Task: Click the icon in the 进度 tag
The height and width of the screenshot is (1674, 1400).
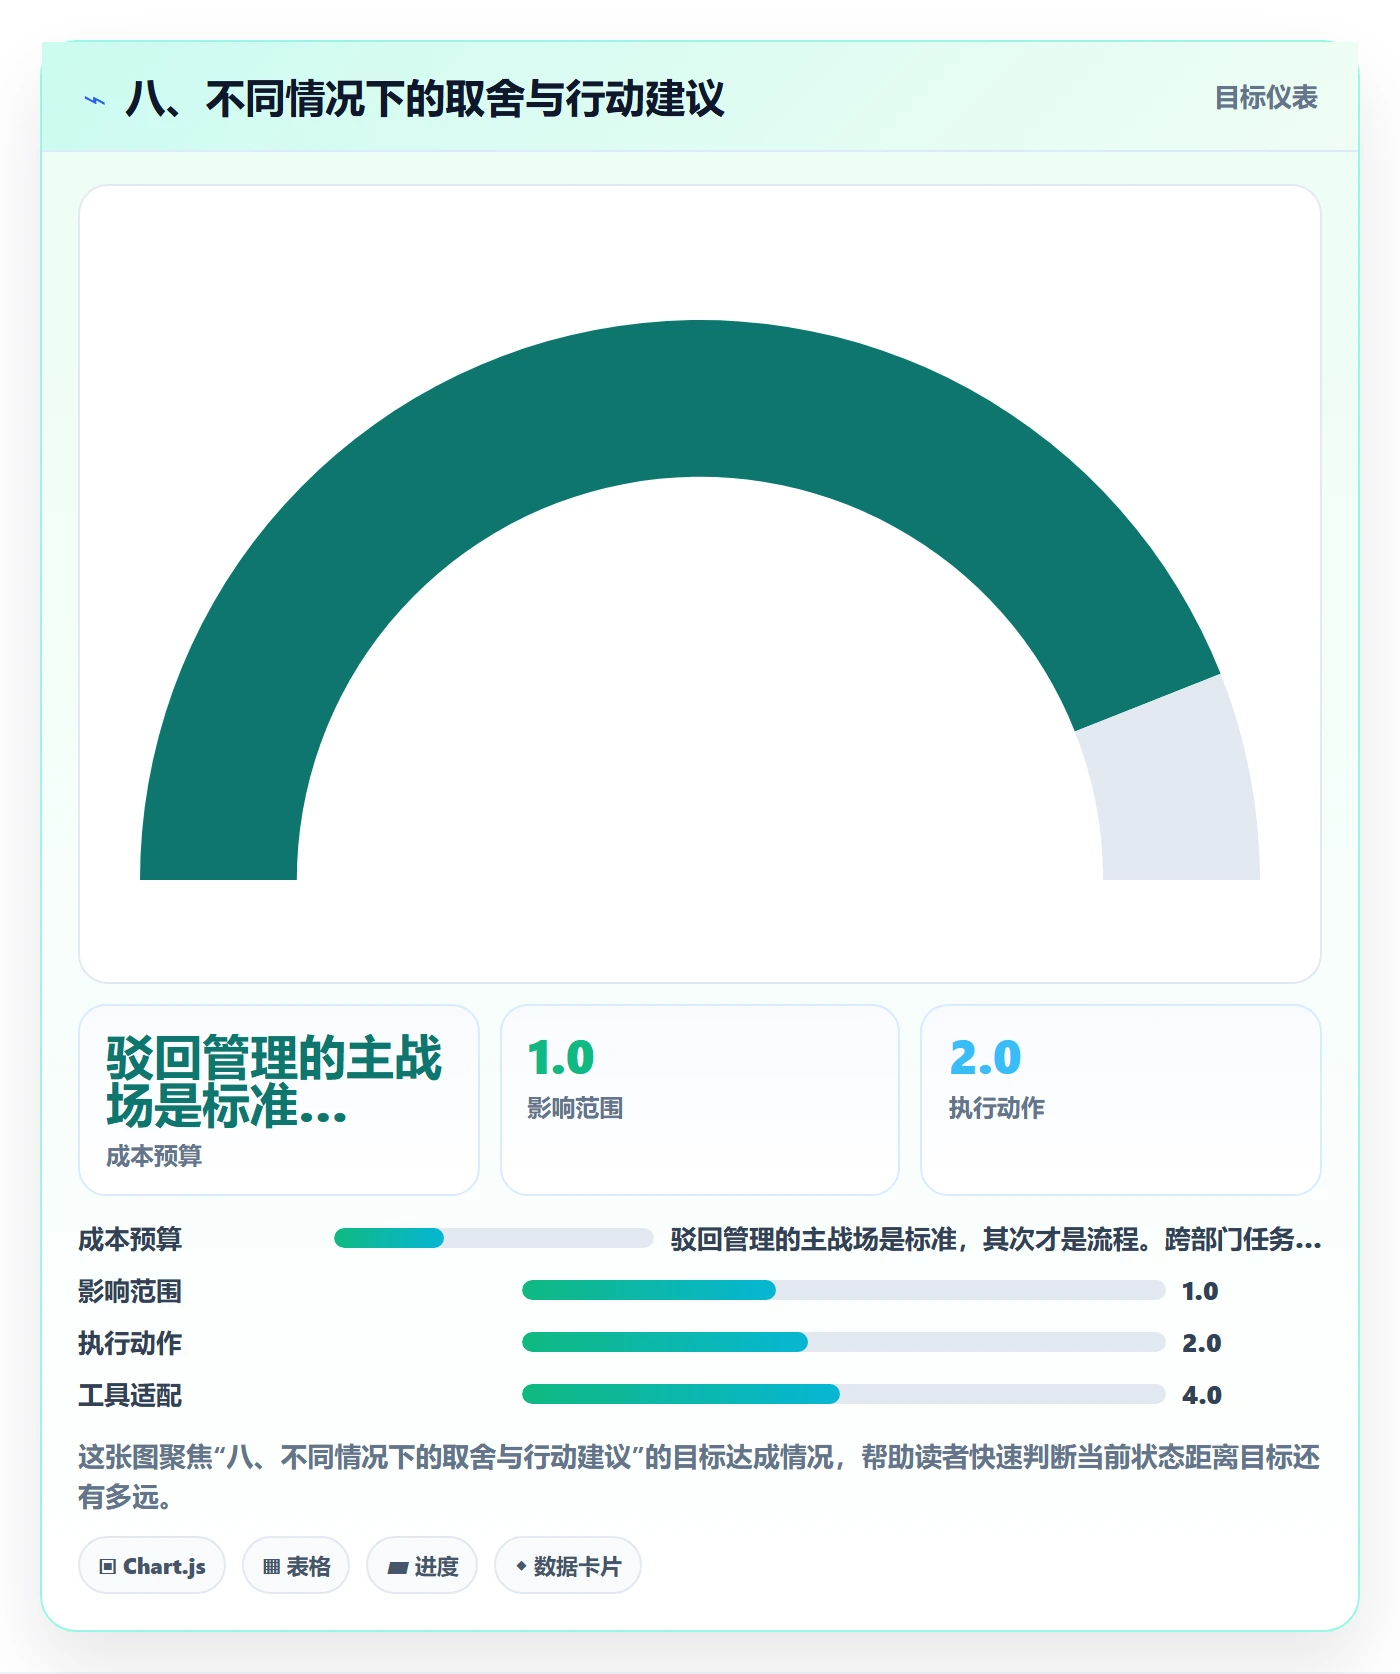Action: click(x=397, y=1567)
